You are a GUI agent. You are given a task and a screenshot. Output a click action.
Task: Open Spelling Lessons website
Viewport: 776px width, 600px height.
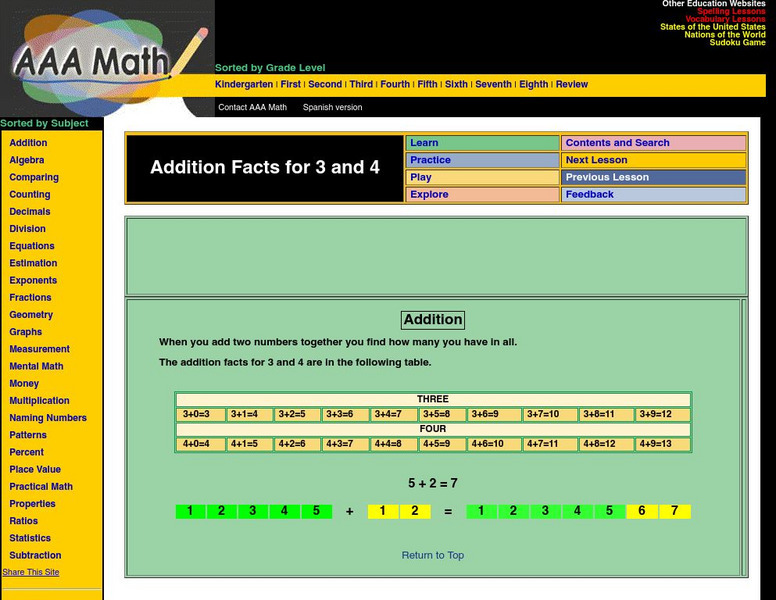pos(731,11)
